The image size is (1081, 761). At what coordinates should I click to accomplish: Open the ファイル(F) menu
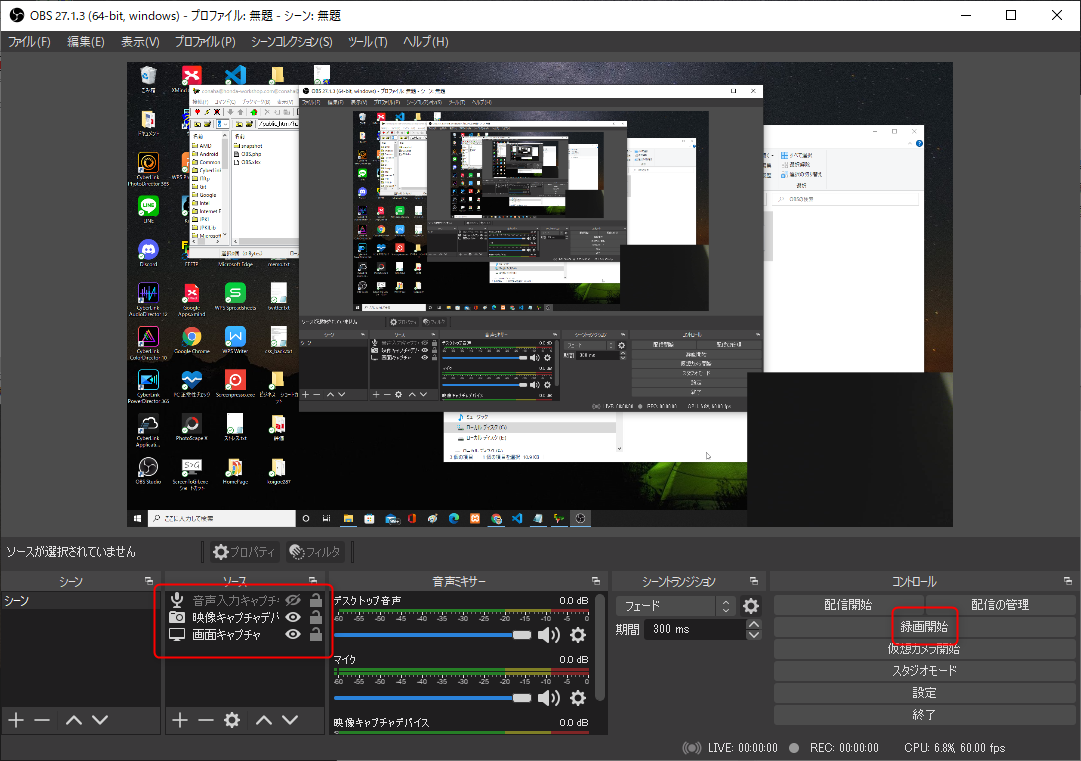[x=29, y=41]
